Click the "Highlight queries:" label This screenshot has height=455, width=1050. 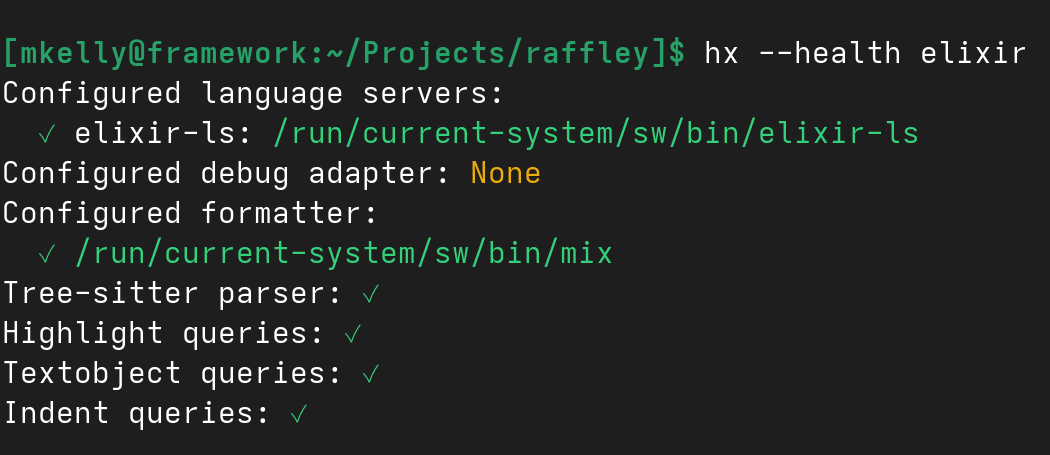[163, 334]
